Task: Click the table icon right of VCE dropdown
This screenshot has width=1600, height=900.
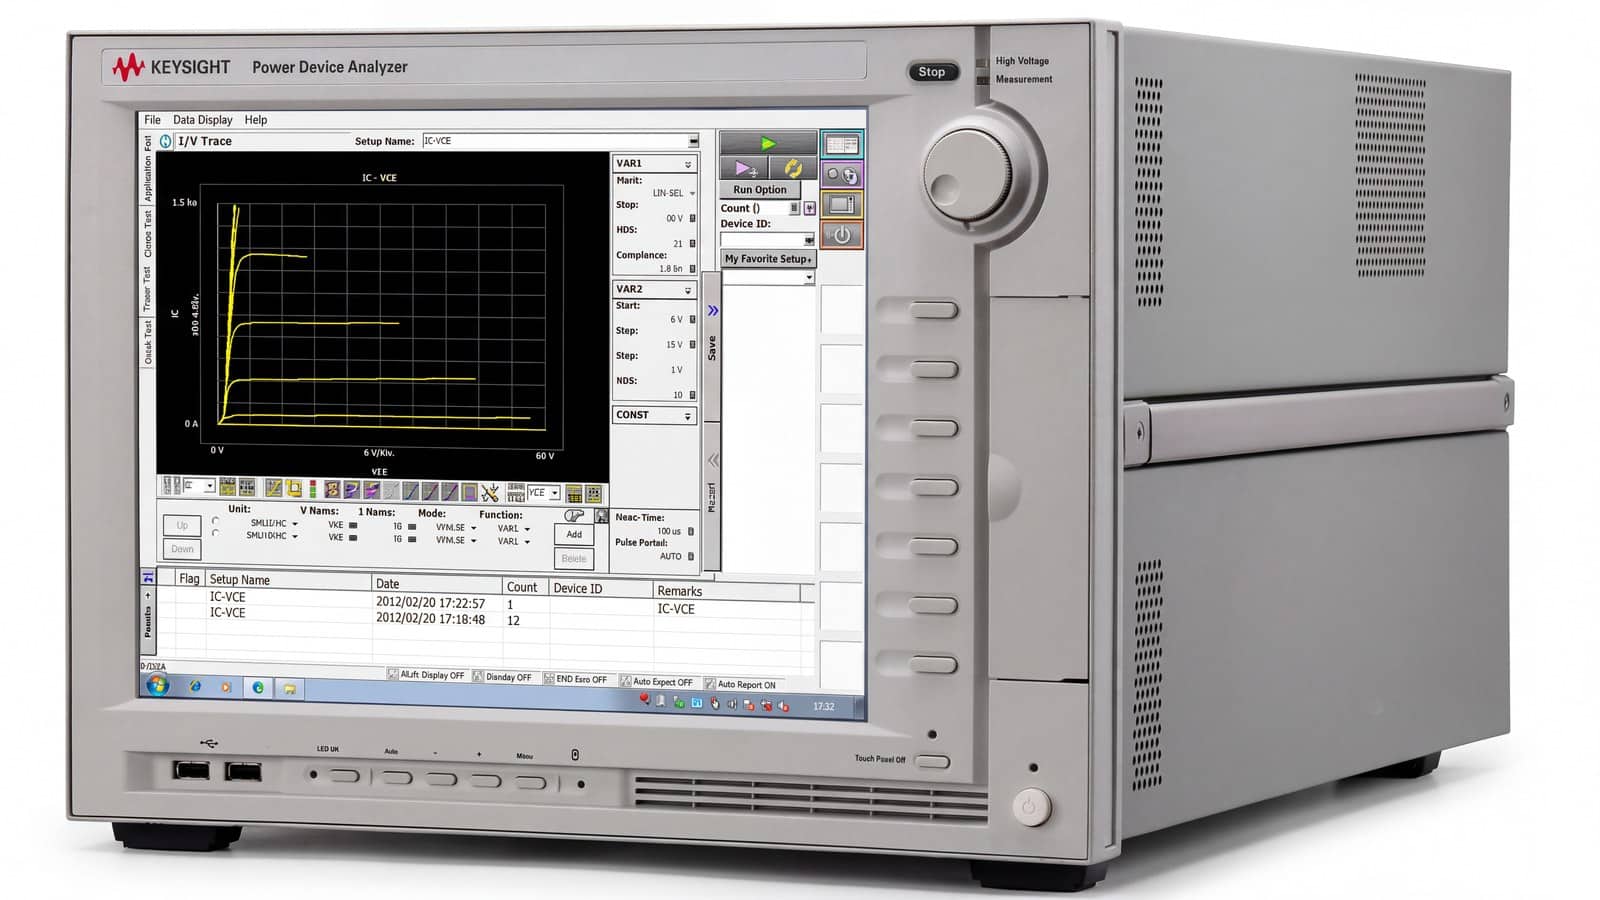Action: tap(574, 494)
